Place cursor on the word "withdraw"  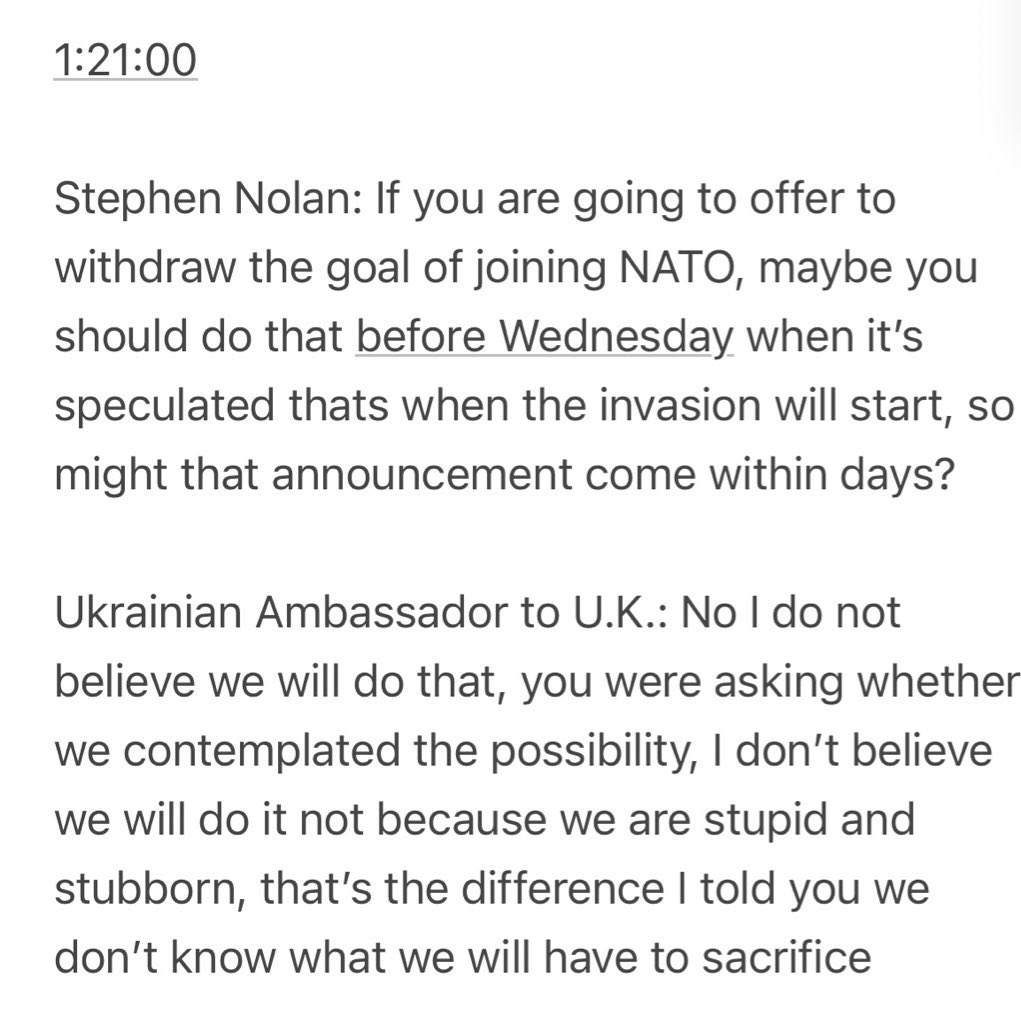pyautogui.click(x=145, y=267)
